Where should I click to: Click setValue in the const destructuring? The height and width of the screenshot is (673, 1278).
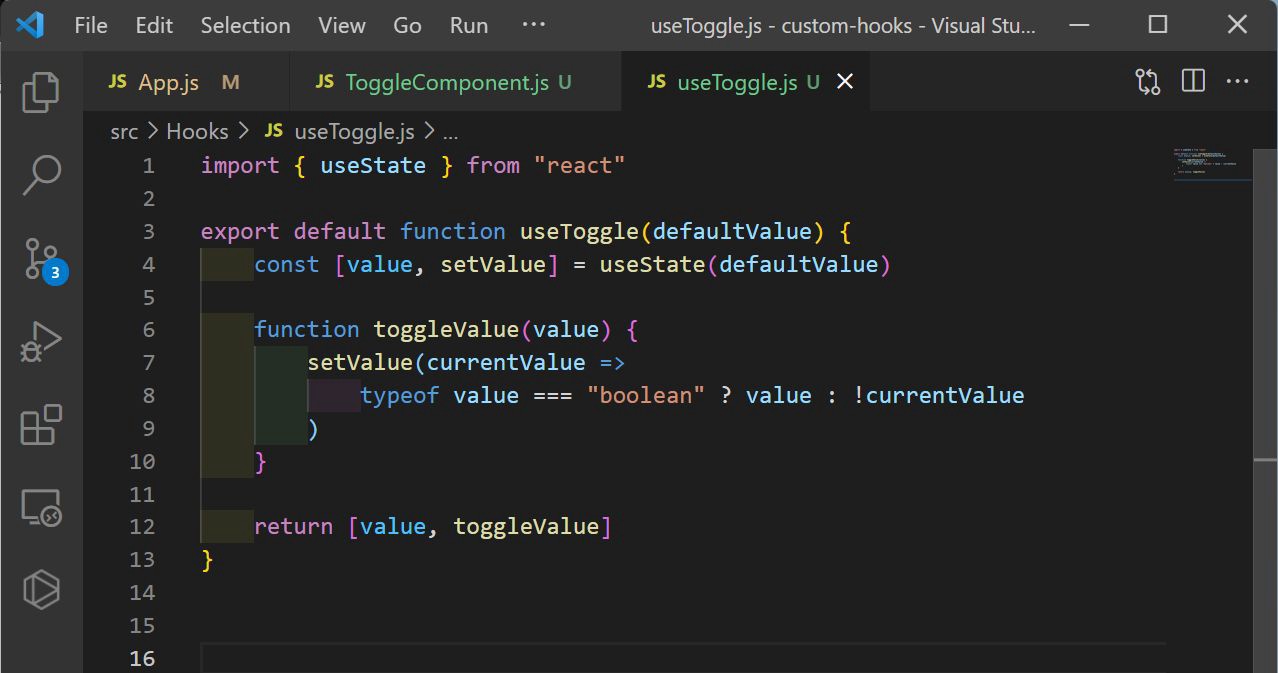click(493, 265)
